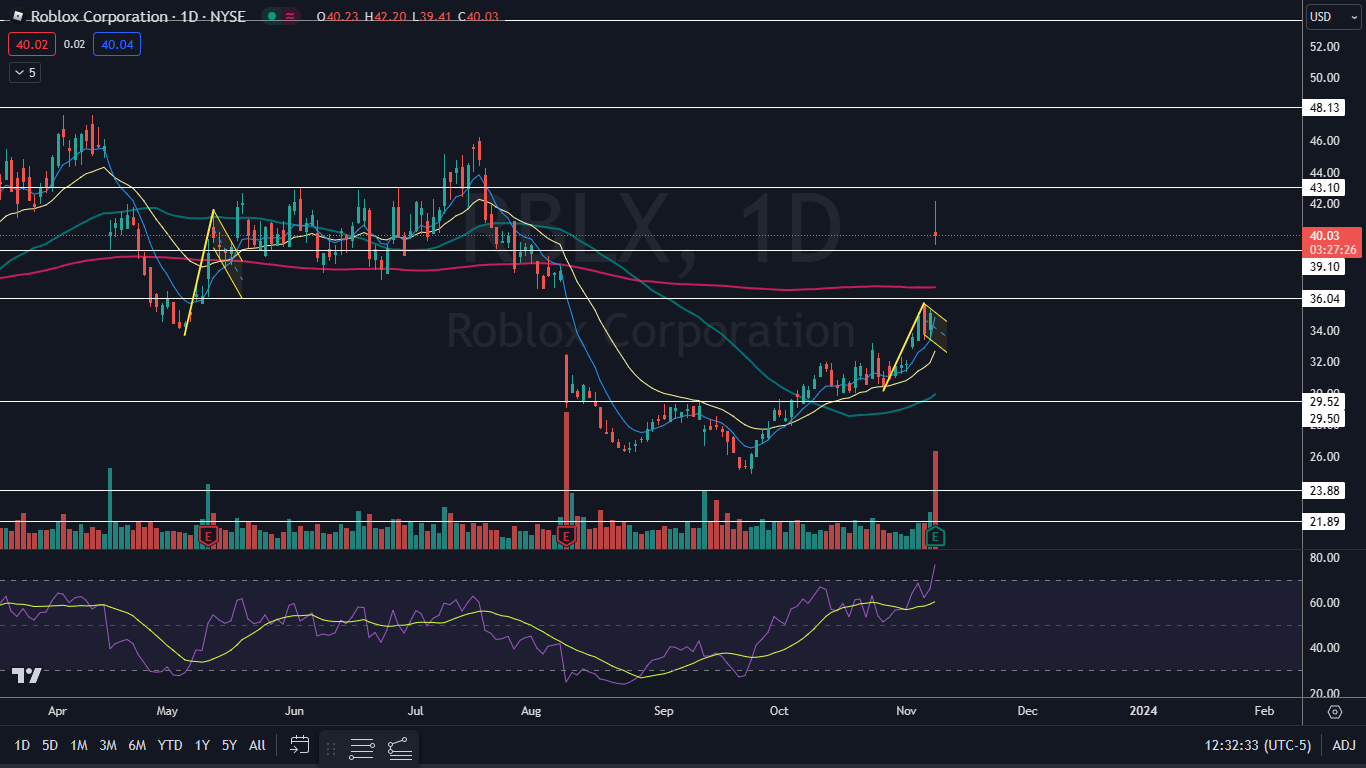Click the RSI 80.00 scale label
This screenshot has height=768, width=1366.
click(x=1324, y=557)
